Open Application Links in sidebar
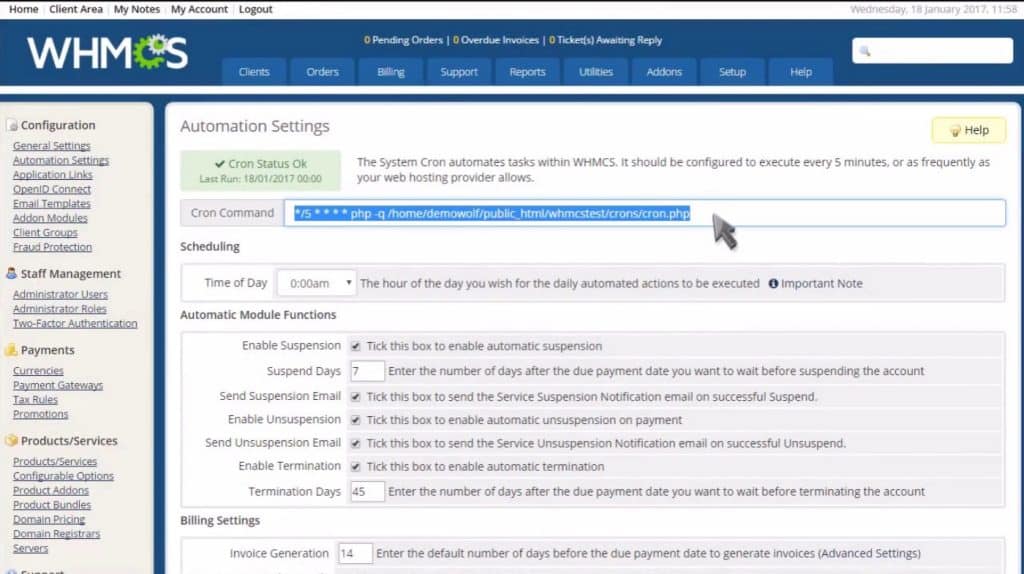This screenshot has height=574, width=1024. pyautogui.click(x=53, y=174)
